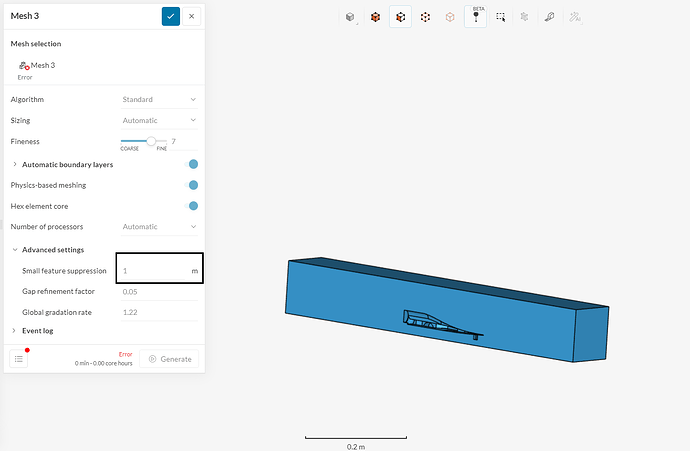Viewport: 690px width, 451px height.
Task: Open Number of processors dropdown
Action: tap(159, 227)
